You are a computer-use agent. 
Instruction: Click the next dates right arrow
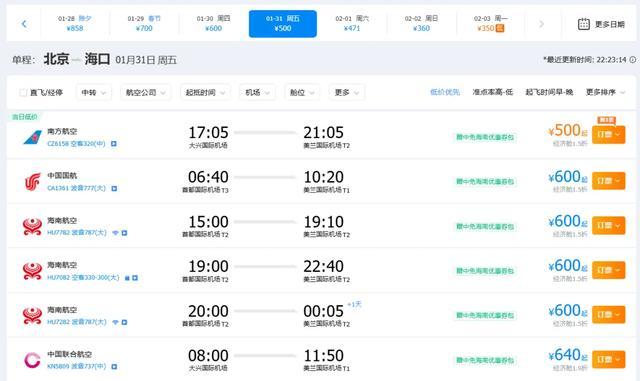coord(541,24)
